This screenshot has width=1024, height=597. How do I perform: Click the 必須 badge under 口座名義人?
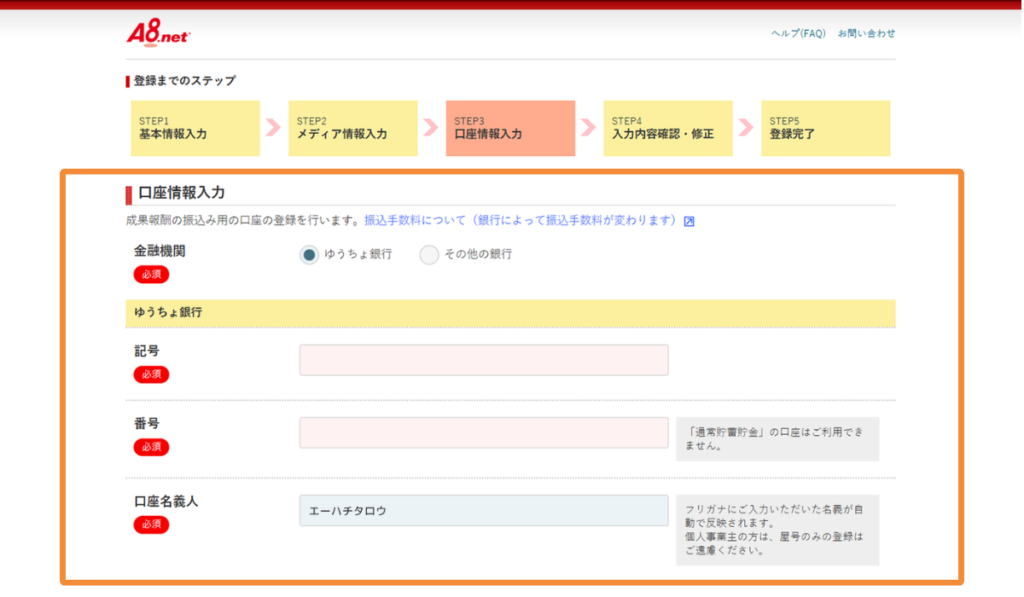point(151,525)
